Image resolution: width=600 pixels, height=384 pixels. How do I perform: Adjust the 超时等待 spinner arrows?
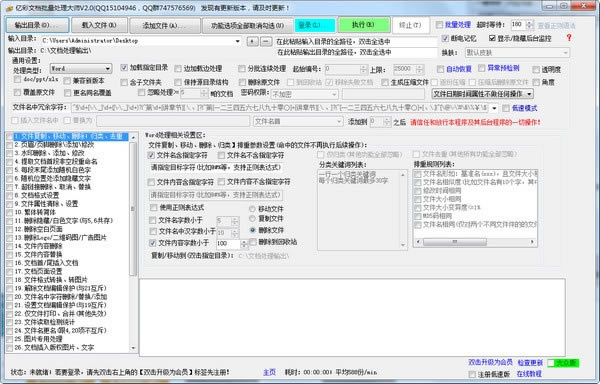pyautogui.click(x=530, y=25)
